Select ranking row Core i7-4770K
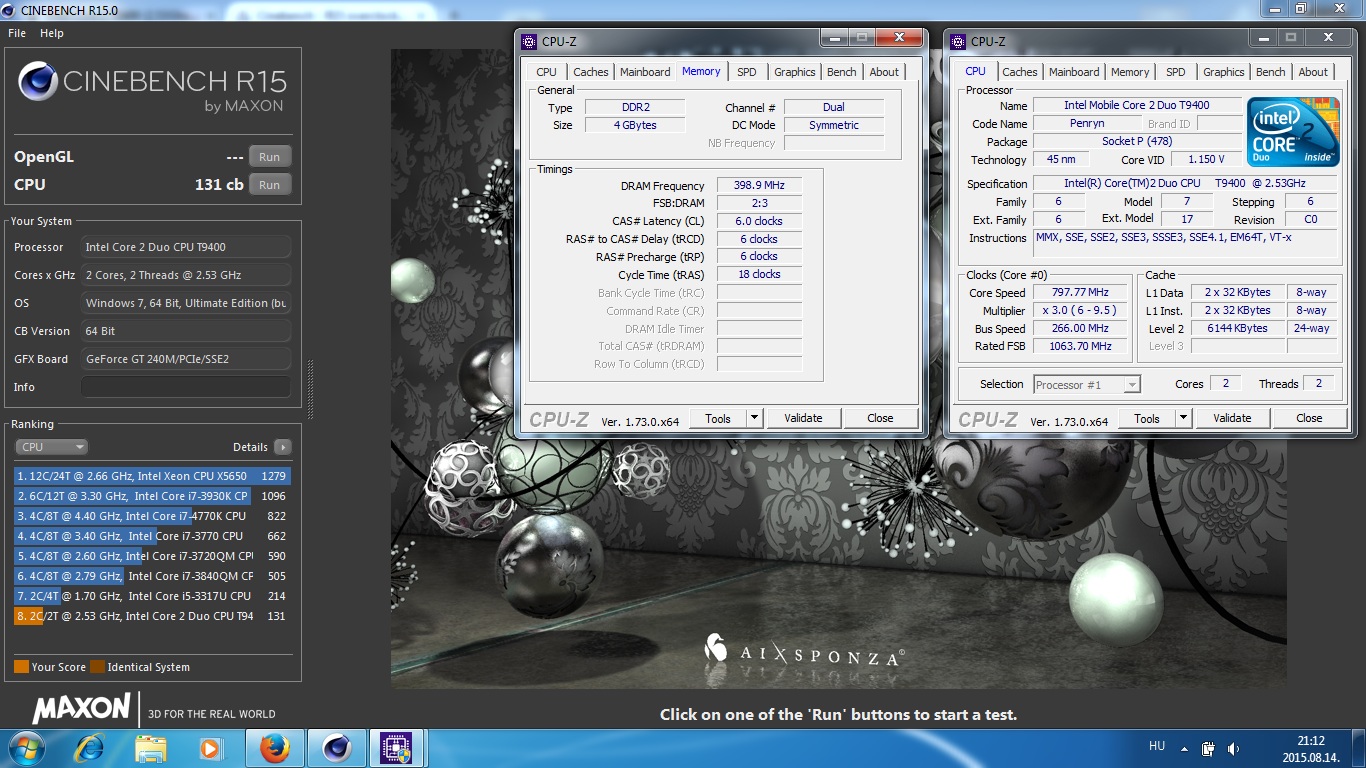Viewport: 1366px width, 768px height. (152, 516)
